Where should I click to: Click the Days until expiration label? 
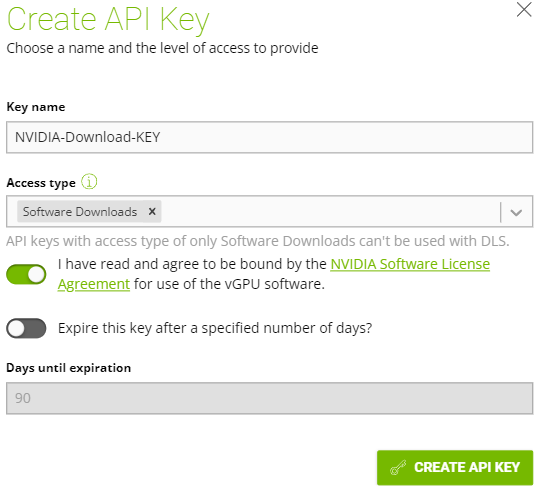click(69, 368)
